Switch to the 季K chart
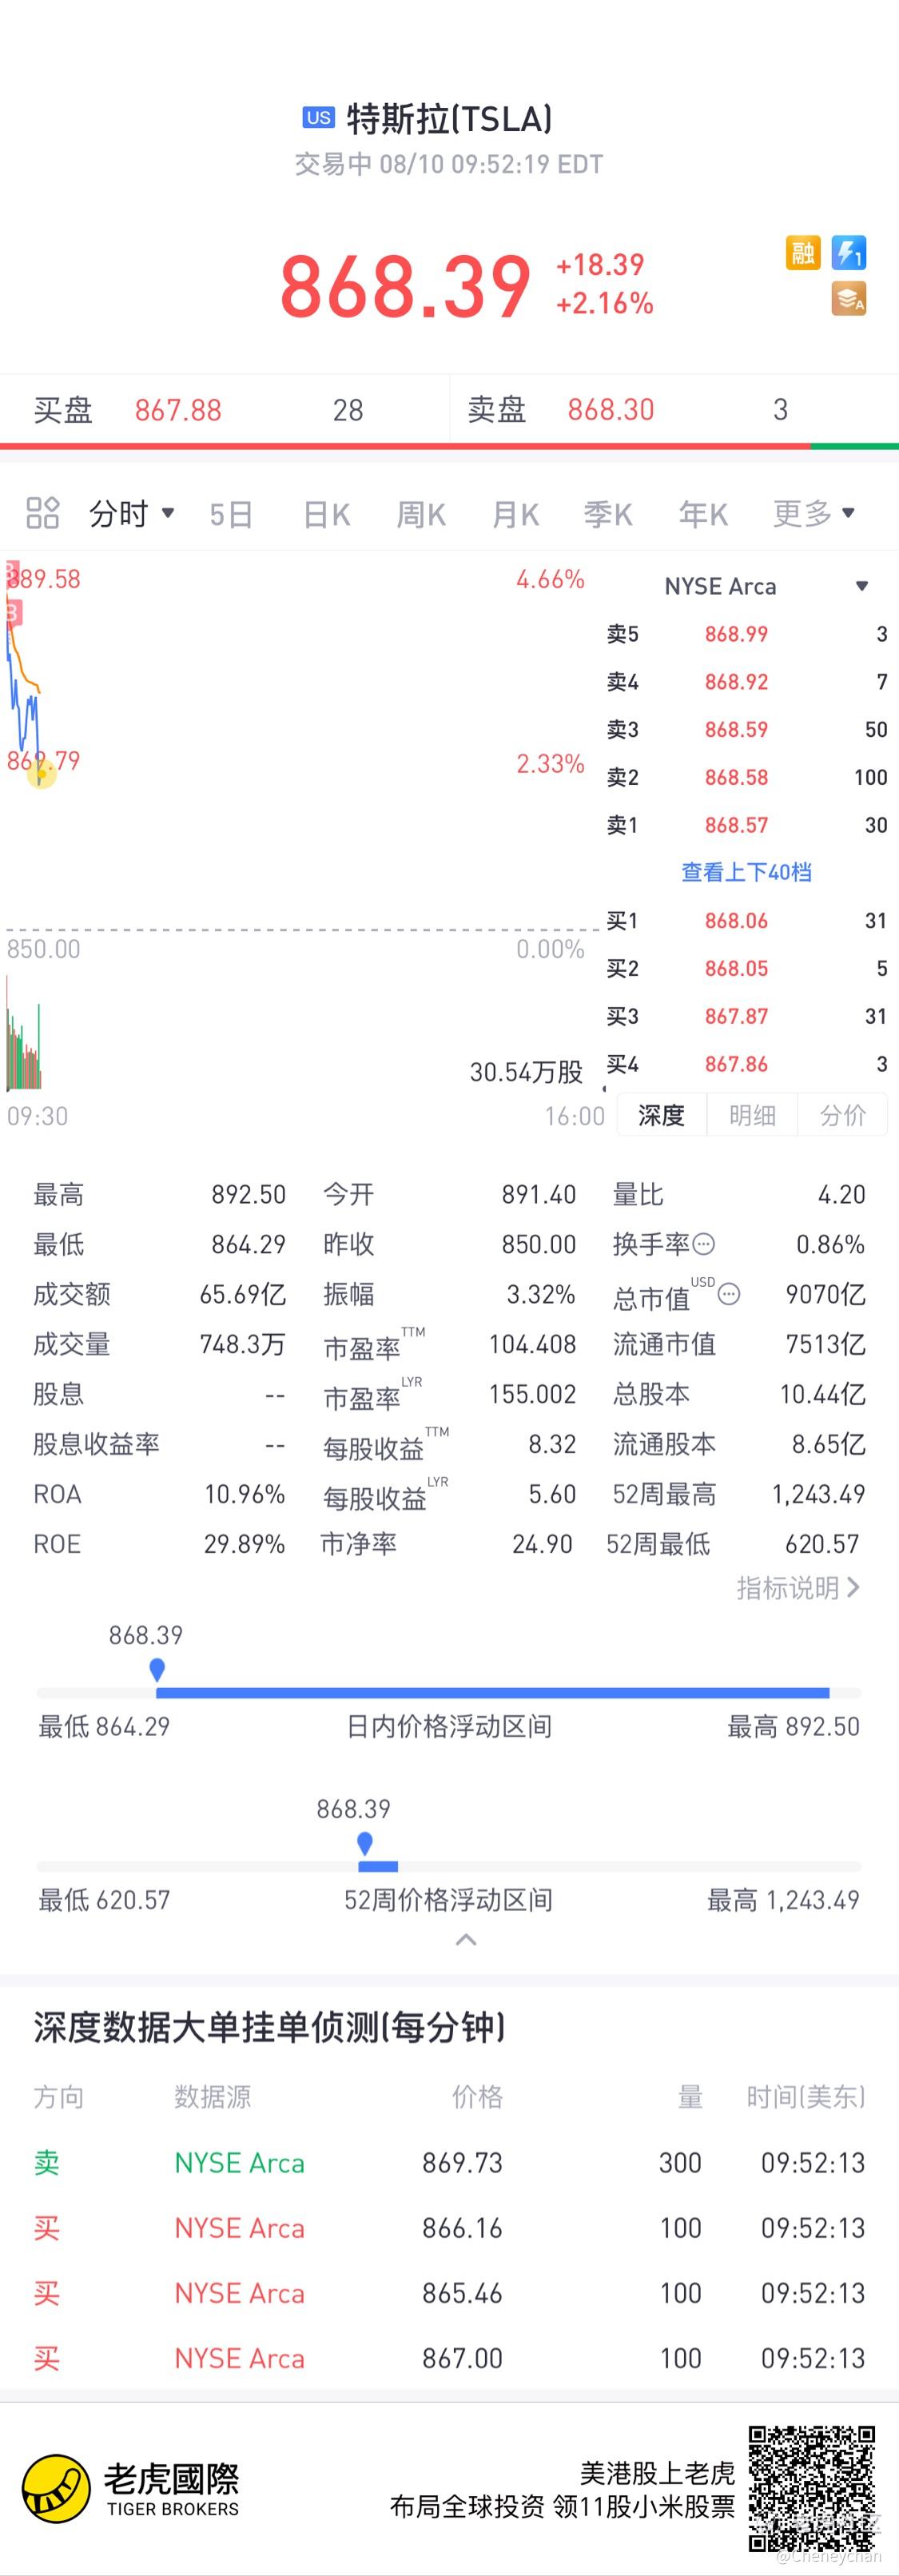This screenshot has width=899, height=2576. (x=609, y=514)
